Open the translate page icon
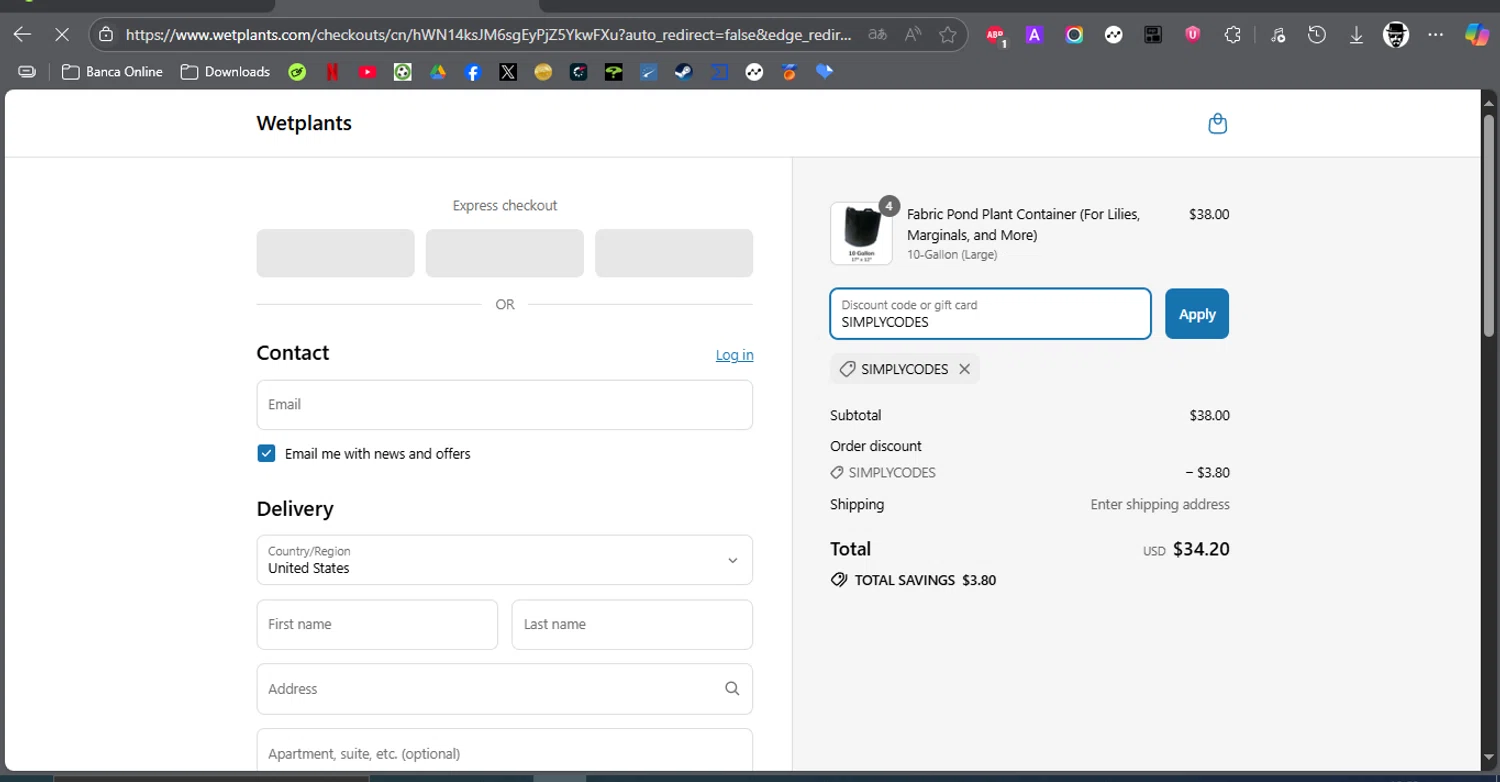Screen dimensions: 1500x782 [877, 35]
